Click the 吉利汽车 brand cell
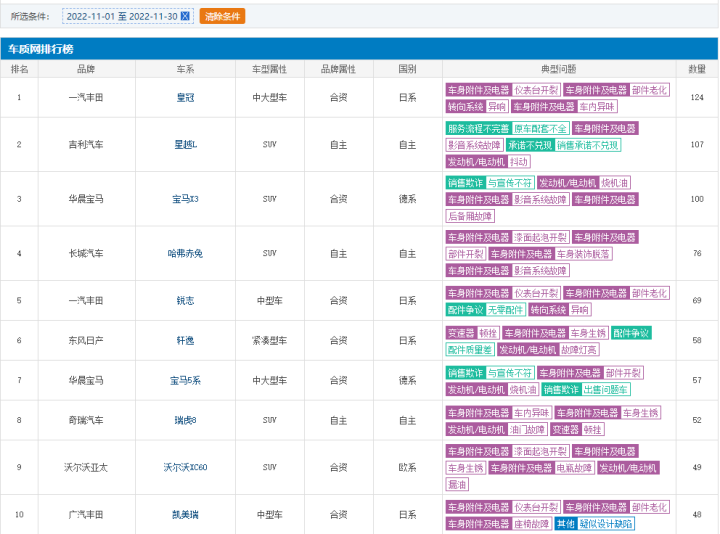 (x=86, y=145)
